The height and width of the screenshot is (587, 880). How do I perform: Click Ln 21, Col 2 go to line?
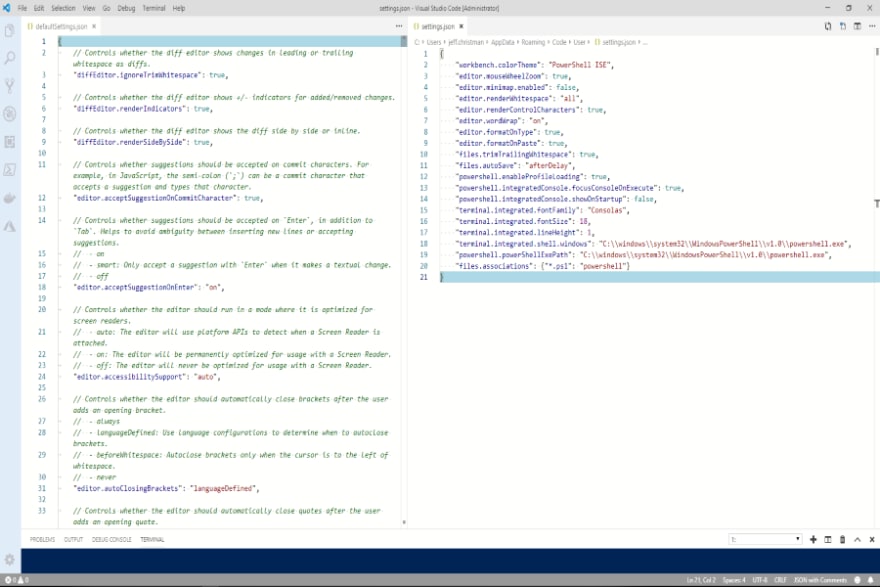coord(701,580)
